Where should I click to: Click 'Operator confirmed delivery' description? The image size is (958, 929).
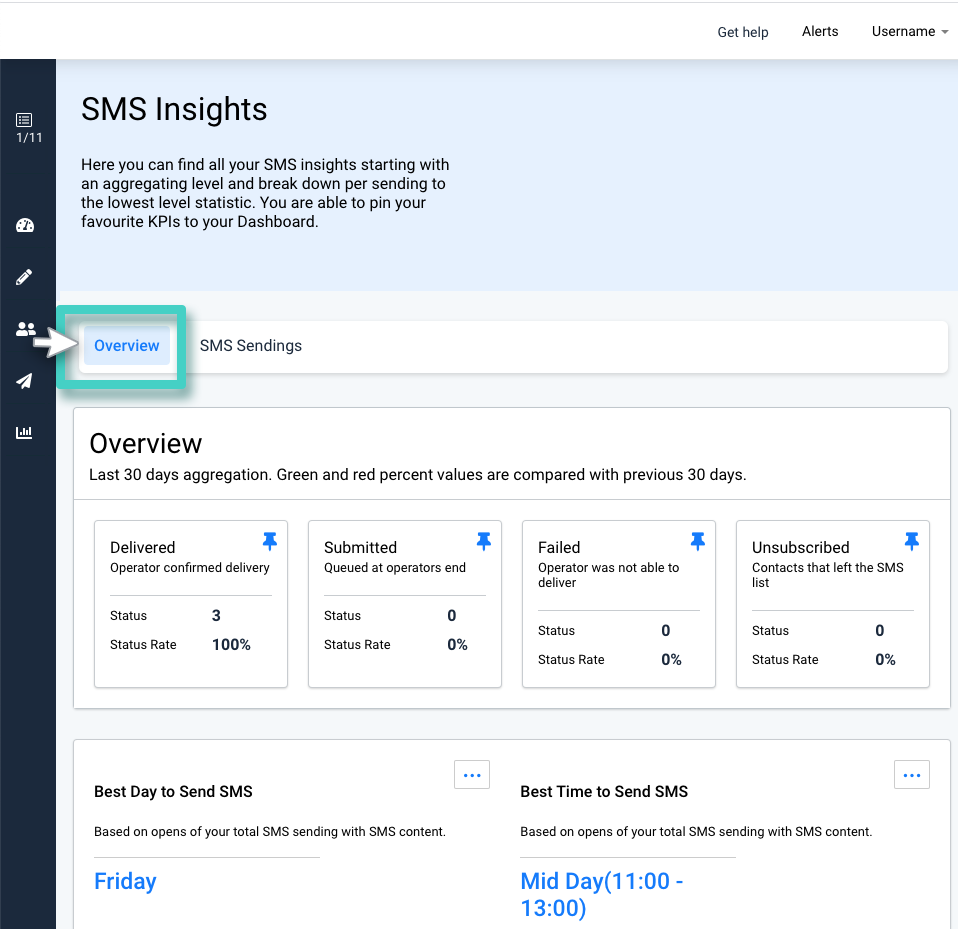coord(189,567)
